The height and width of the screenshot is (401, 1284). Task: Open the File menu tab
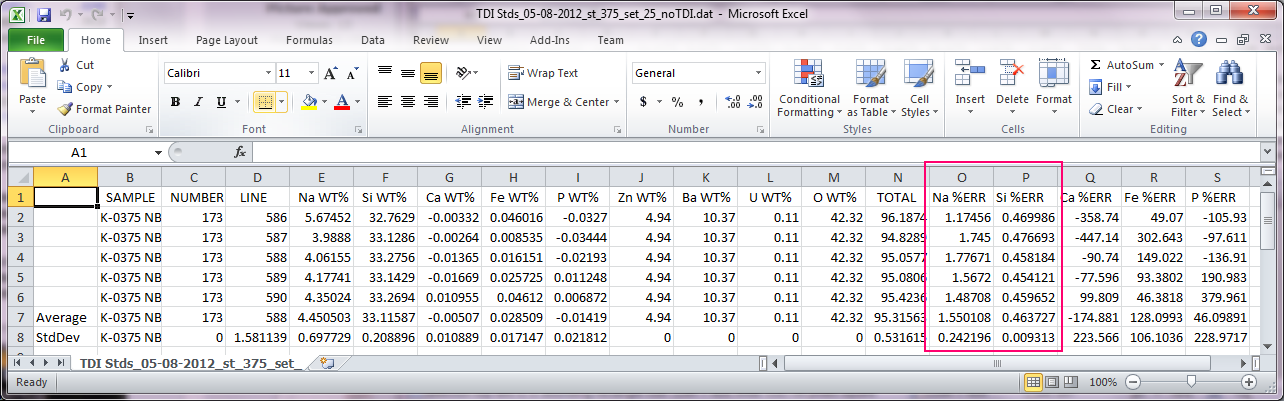coord(36,40)
